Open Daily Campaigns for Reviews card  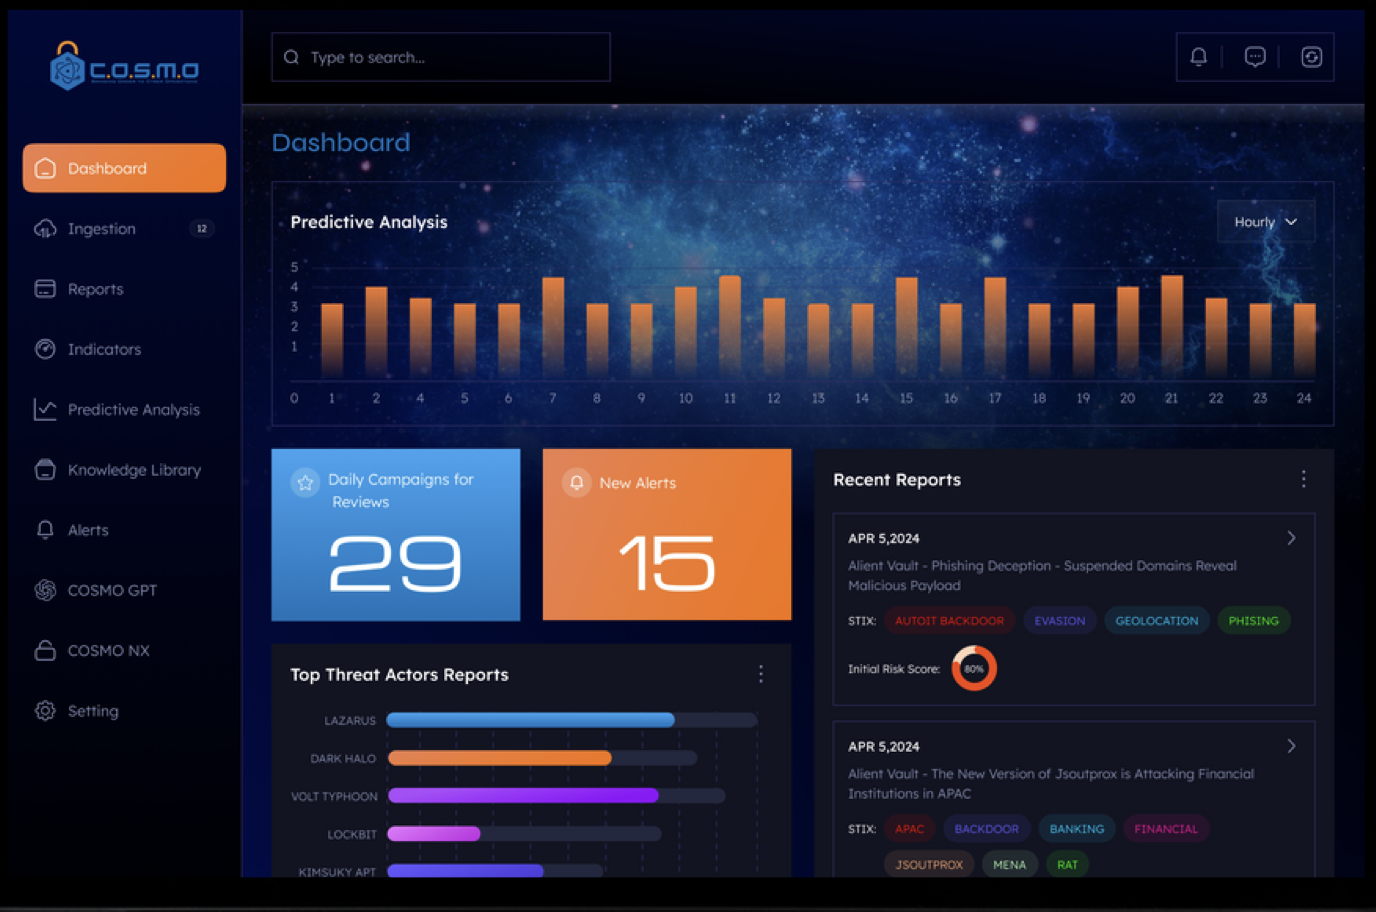[x=395, y=534]
